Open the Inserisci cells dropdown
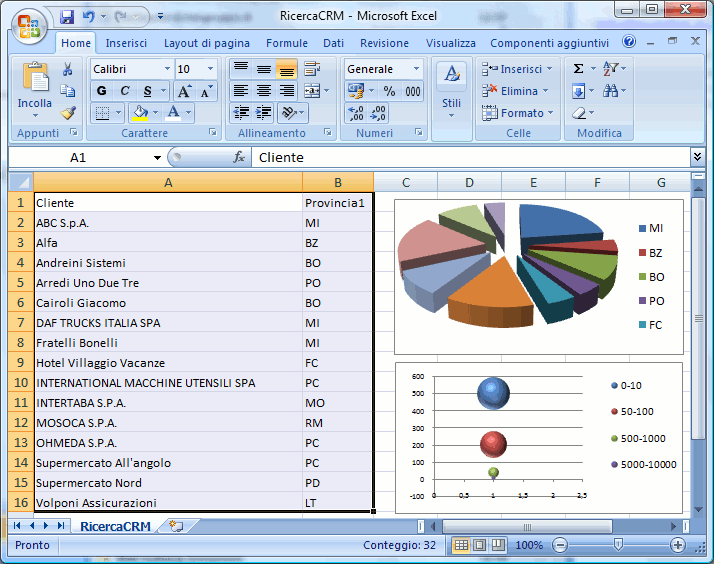 coord(550,69)
